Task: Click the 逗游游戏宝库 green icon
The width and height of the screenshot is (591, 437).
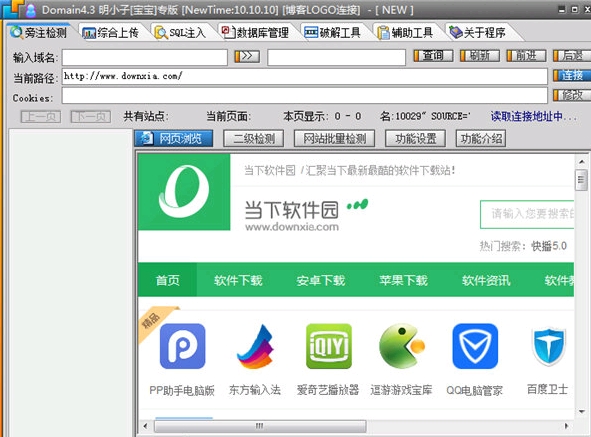Action: [402, 346]
